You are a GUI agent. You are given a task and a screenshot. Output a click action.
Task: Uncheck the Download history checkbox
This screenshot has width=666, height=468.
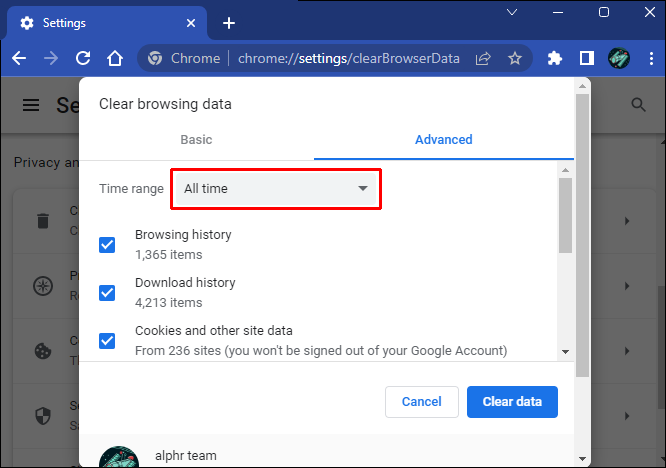click(108, 293)
